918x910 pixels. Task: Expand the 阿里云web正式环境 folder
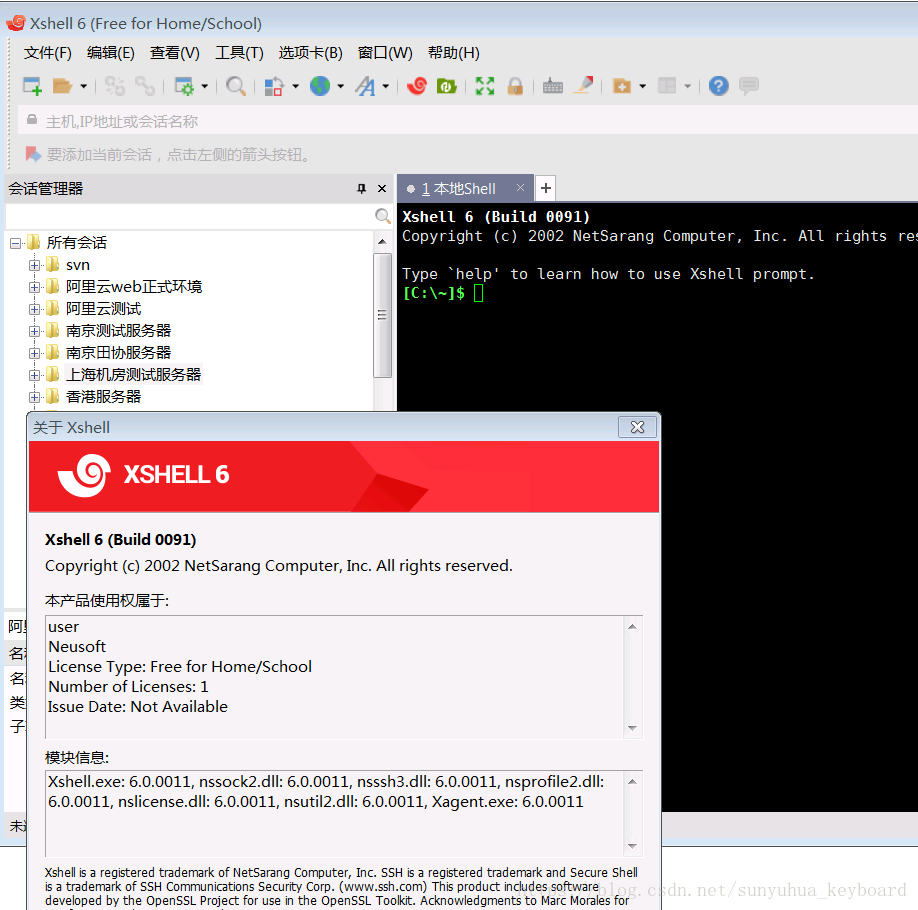click(35, 287)
